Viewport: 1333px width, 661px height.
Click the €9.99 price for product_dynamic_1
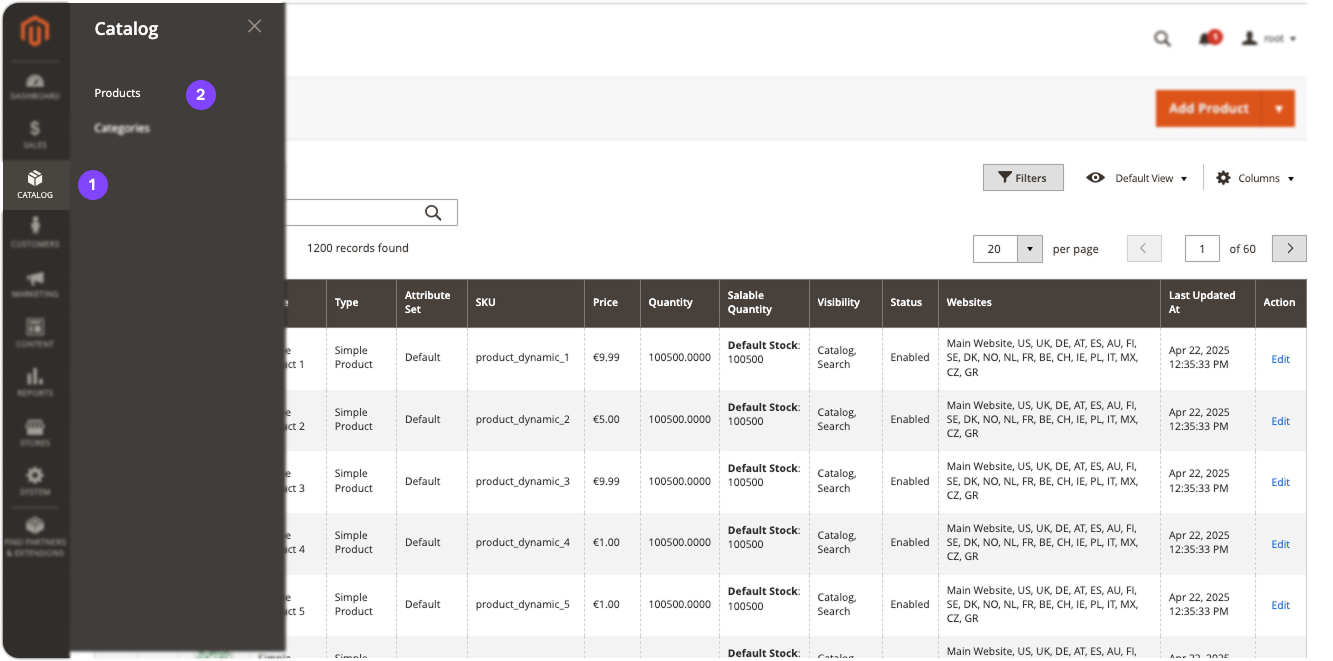606,358
